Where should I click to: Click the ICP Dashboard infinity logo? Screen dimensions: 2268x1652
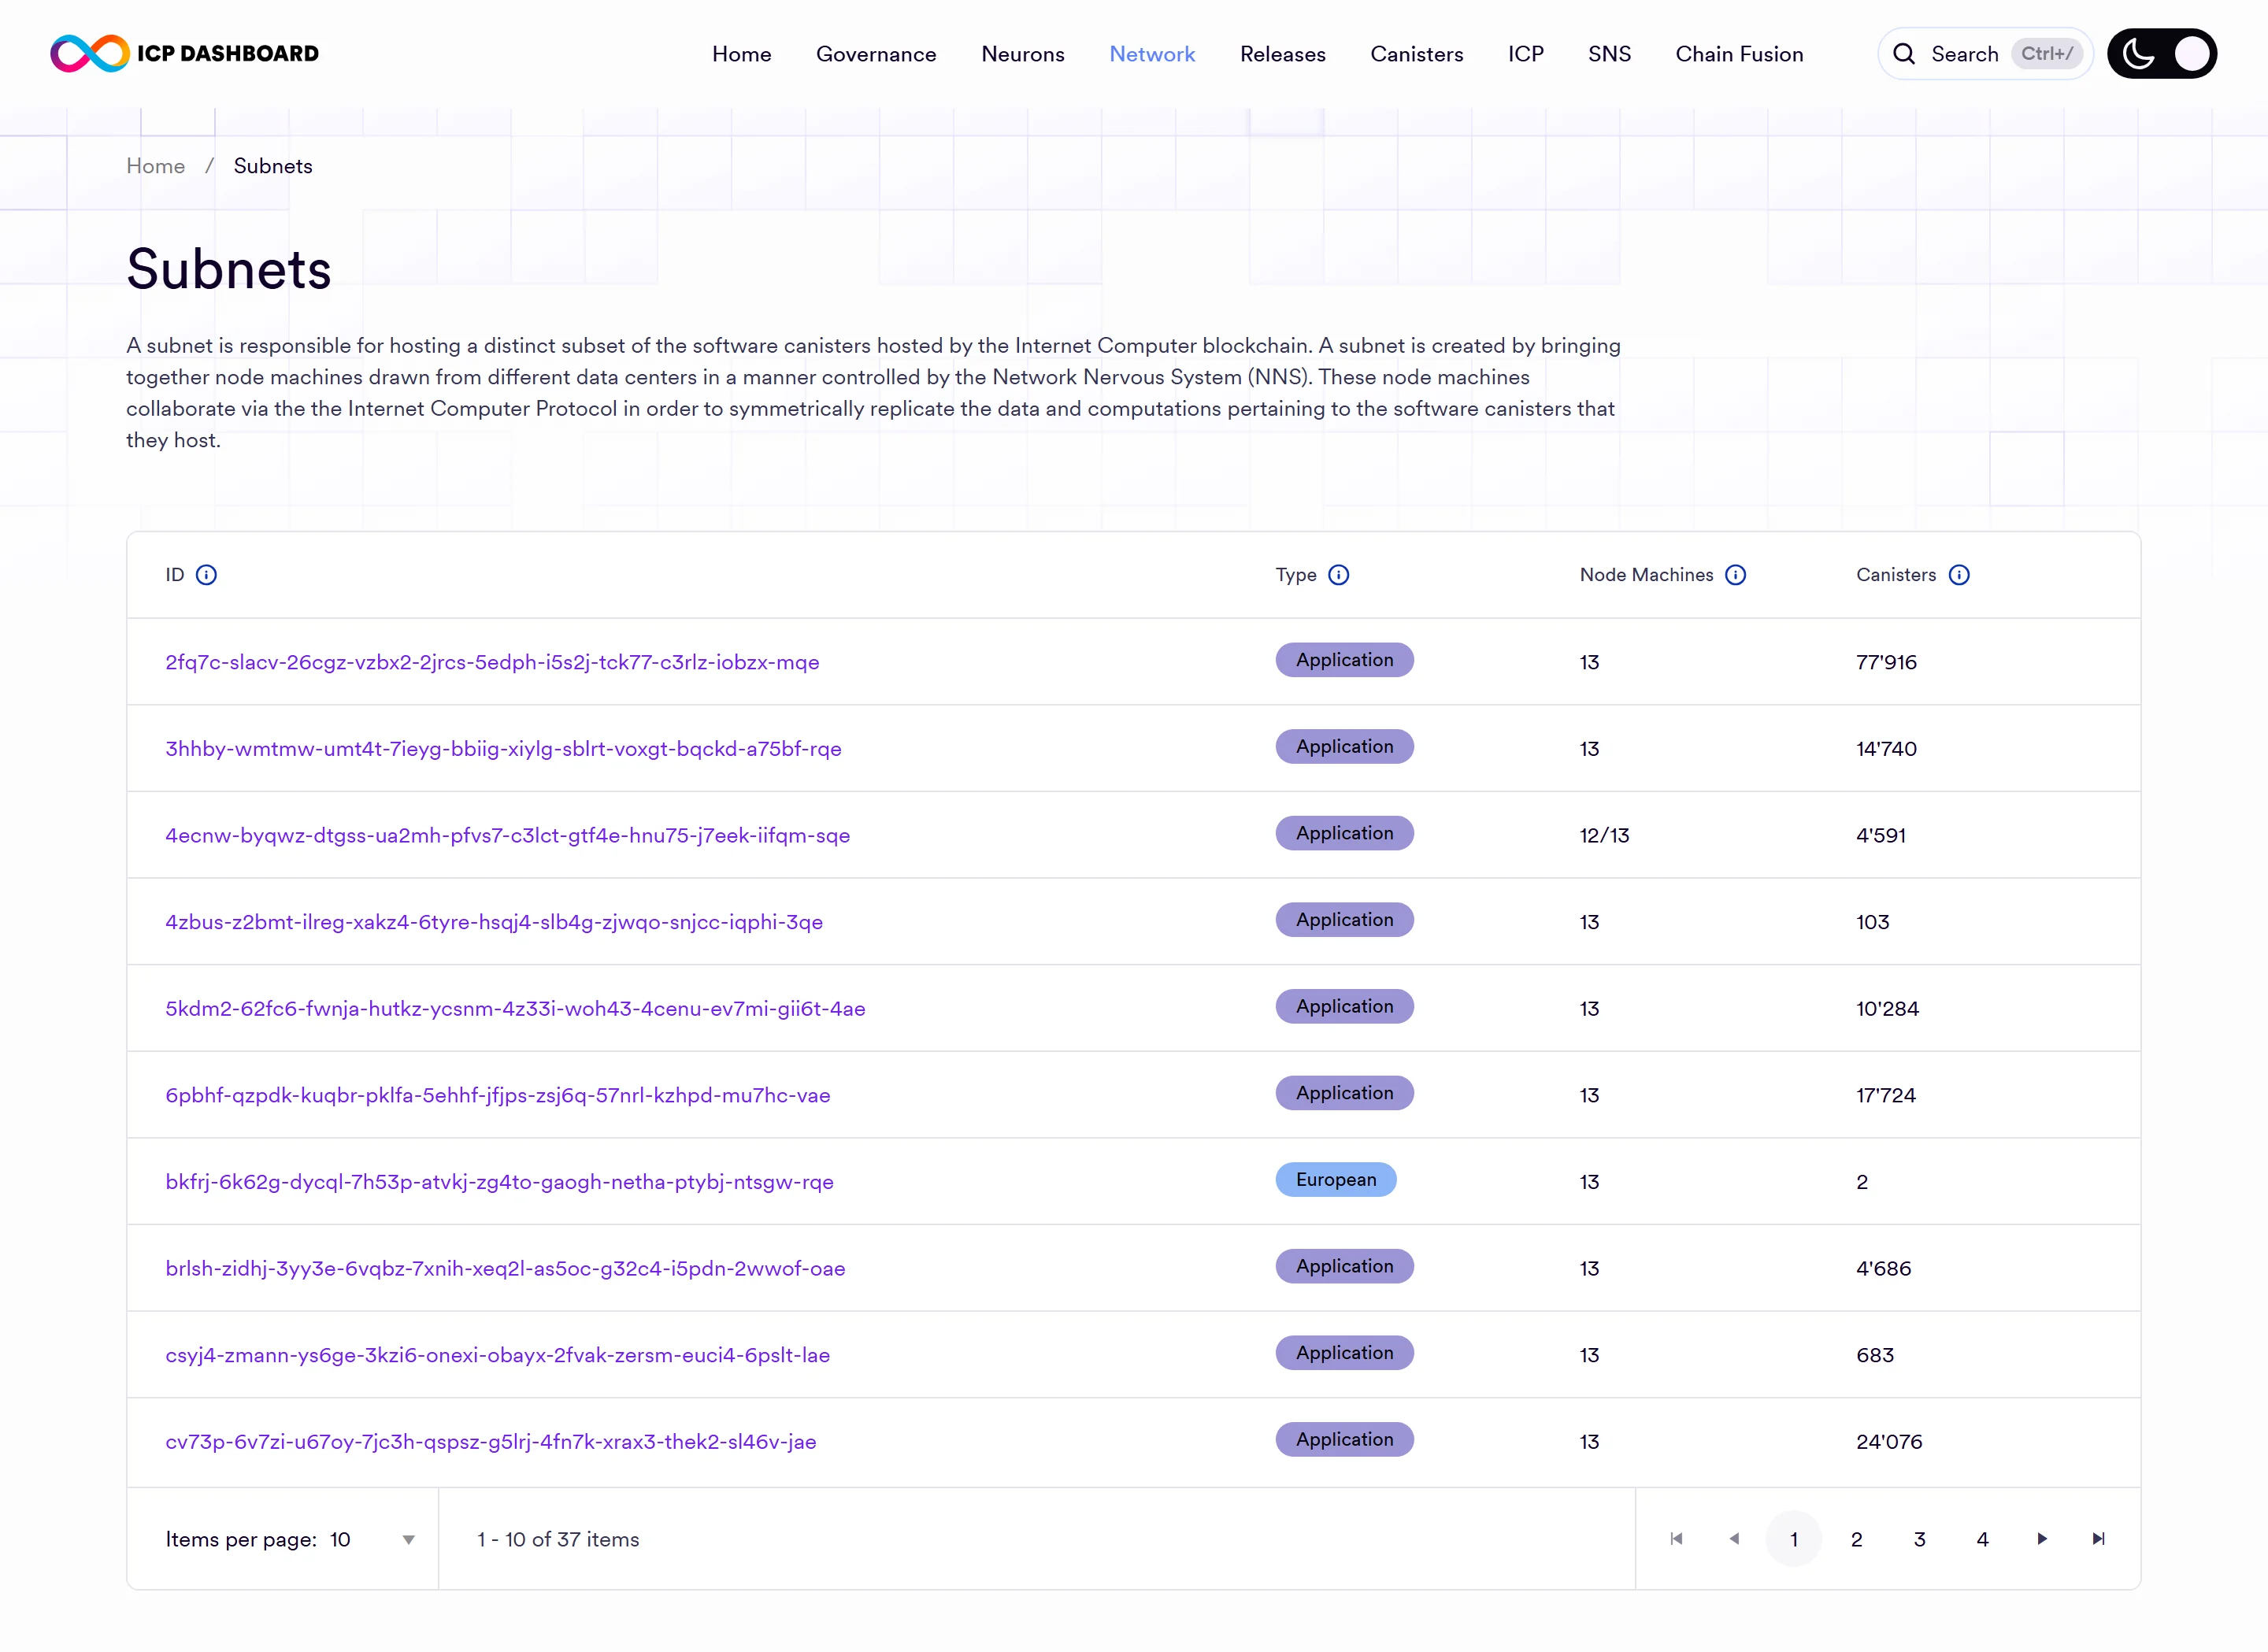tap(90, 53)
